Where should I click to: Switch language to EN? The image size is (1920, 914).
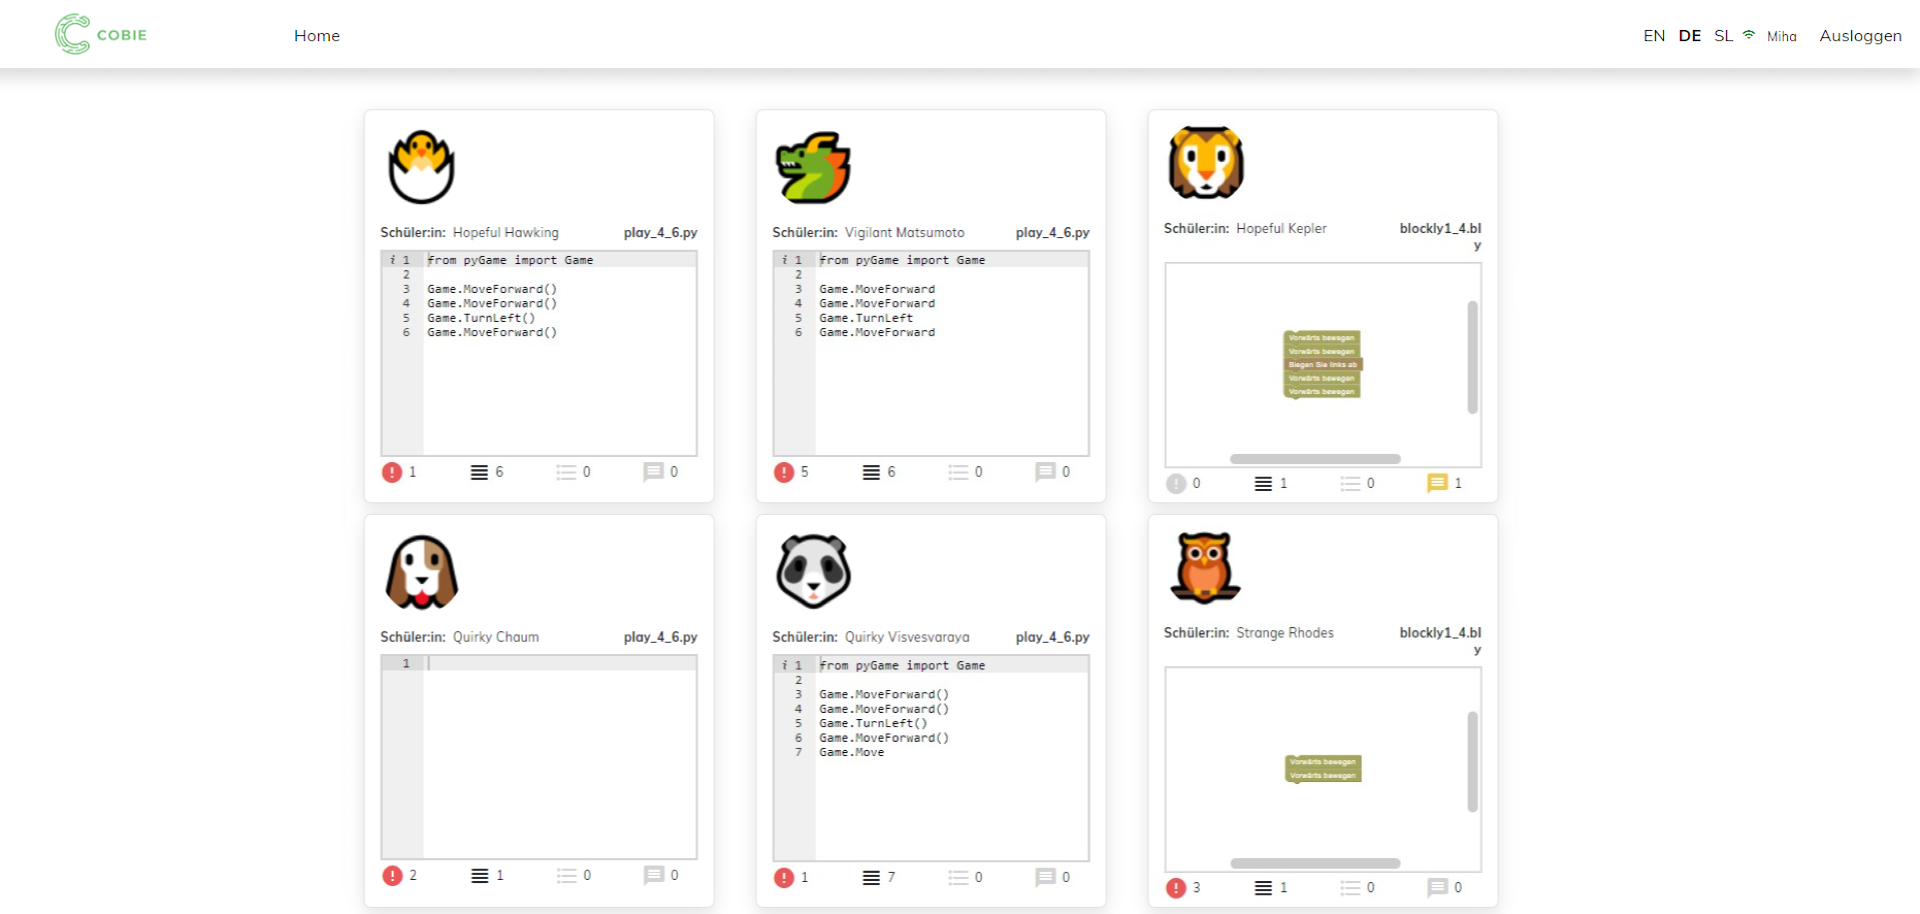(x=1653, y=36)
